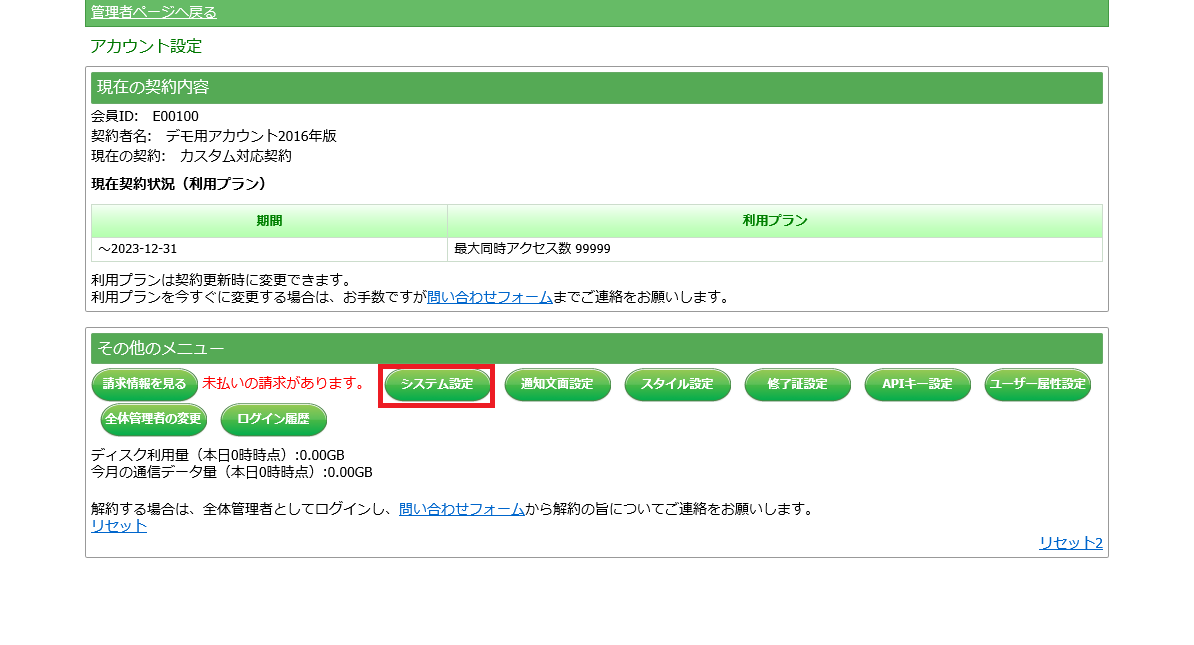View ログイン履歴

point(273,419)
